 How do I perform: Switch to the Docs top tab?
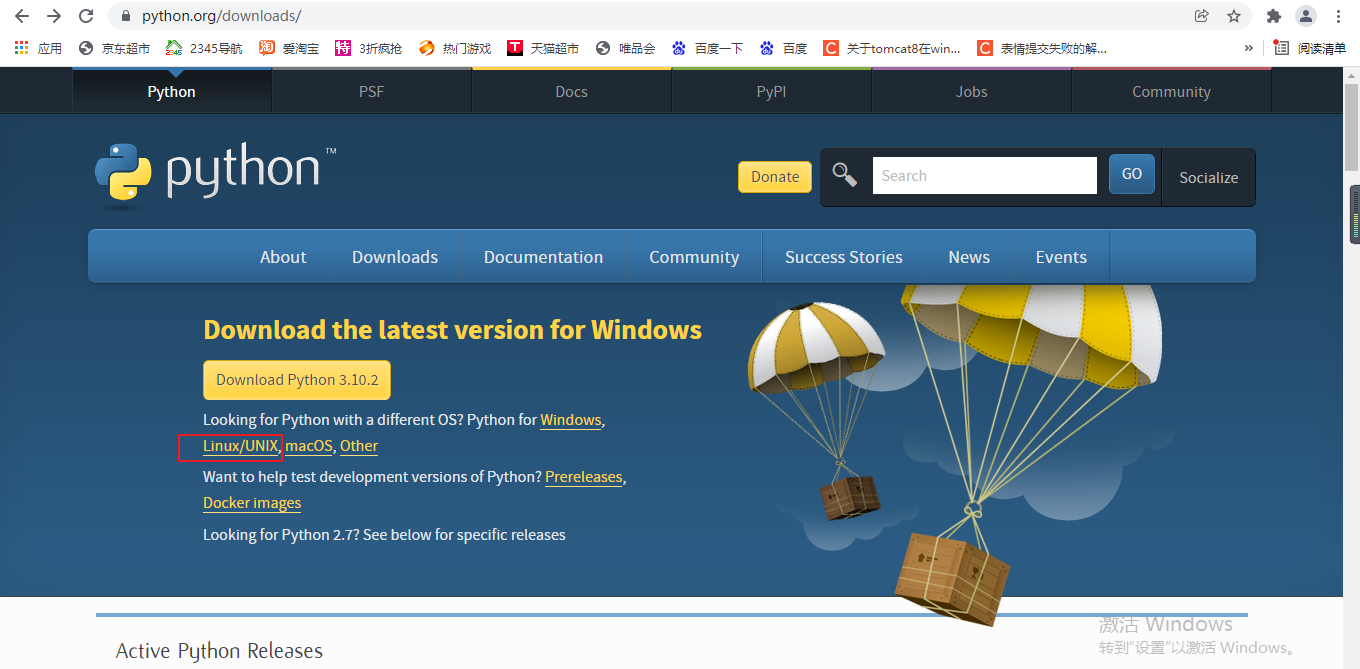tap(571, 91)
